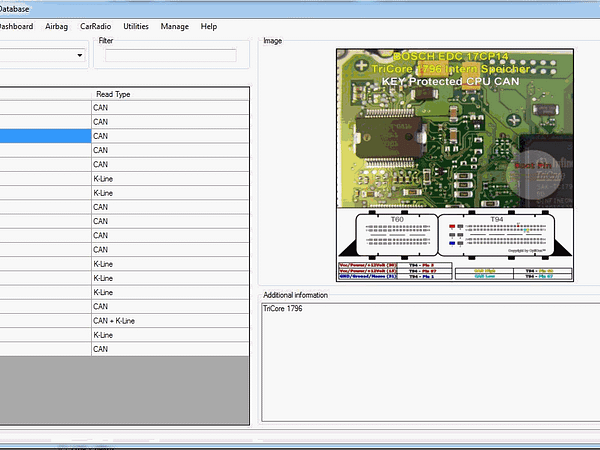Open the Manage menu
Viewport: 600px width, 450px height.
174,26
